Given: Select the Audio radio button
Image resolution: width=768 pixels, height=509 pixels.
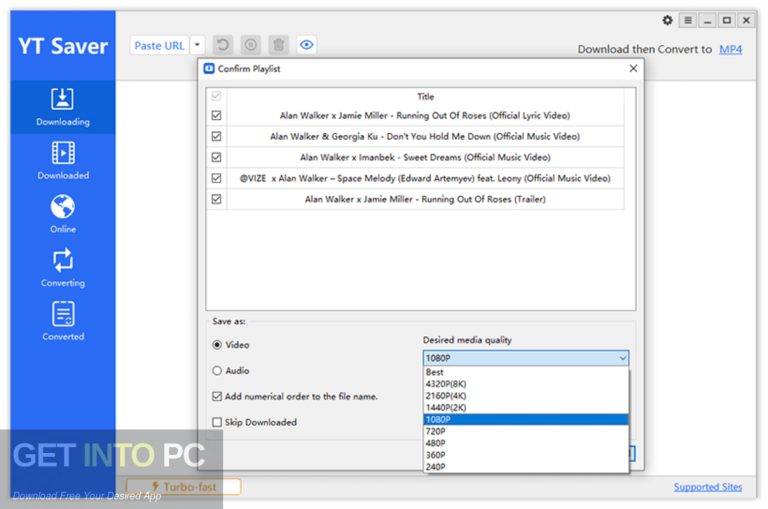Looking at the screenshot, I should (x=217, y=370).
